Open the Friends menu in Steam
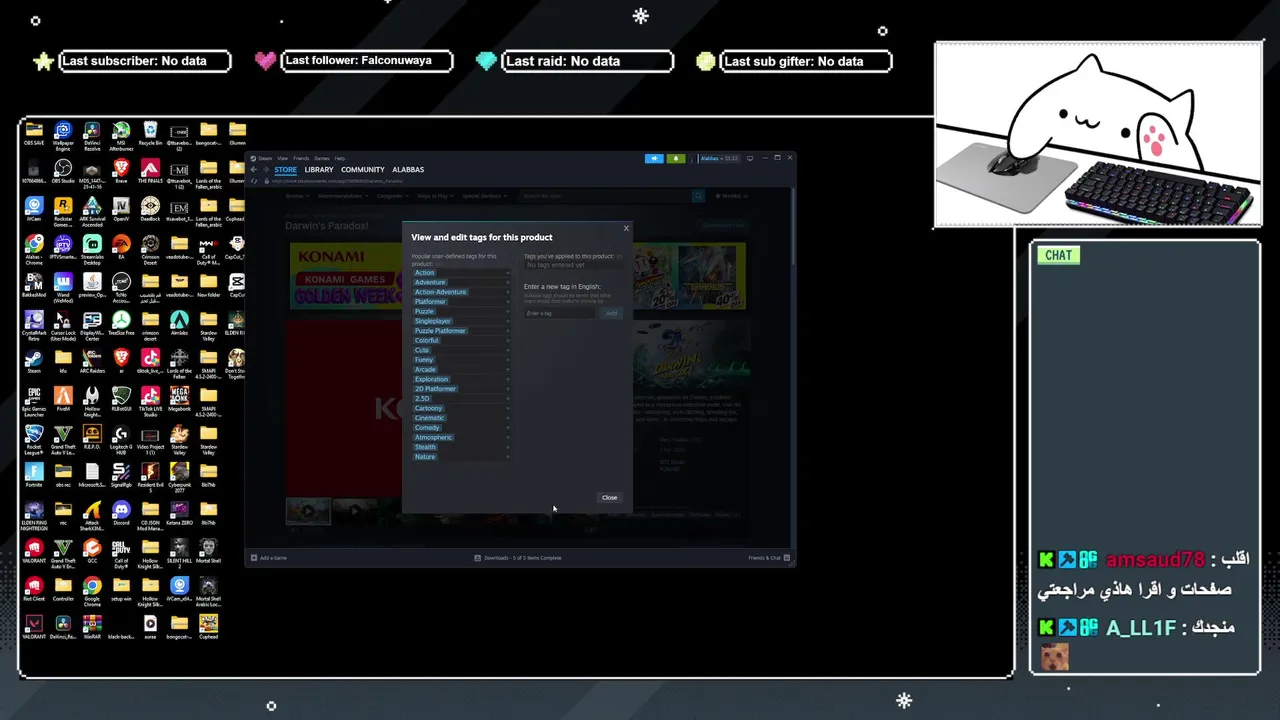The height and width of the screenshot is (720, 1280). pyautogui.click(x=301, y=158)
